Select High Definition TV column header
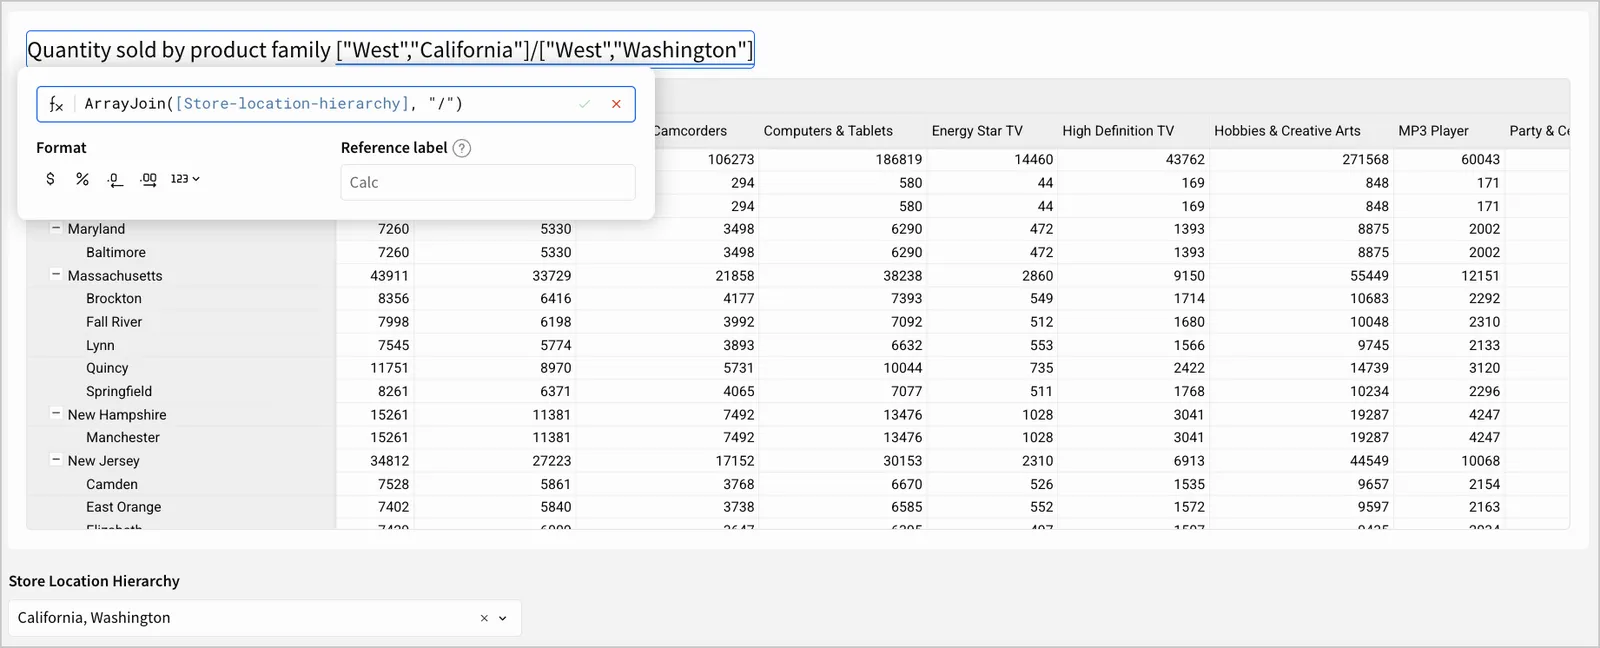Viewport: 1600px width, 648px height. pyautogui.click(x=1118, y=131)
